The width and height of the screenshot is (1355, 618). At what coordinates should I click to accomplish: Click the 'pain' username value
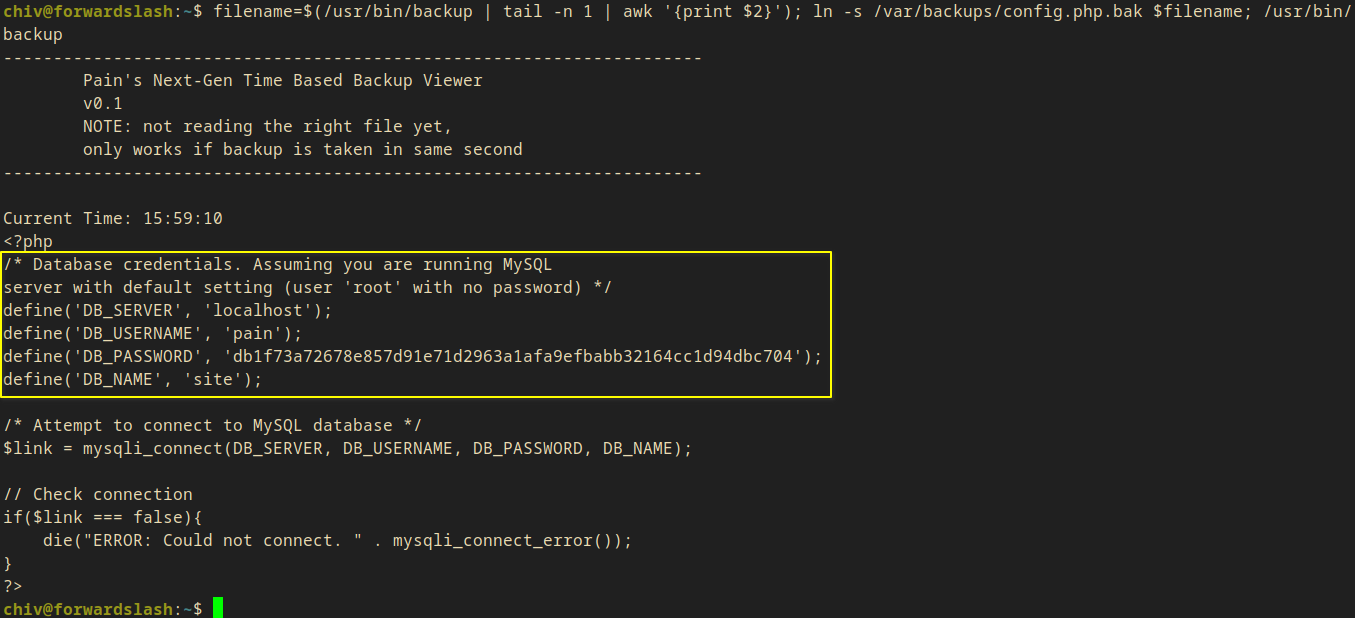pos(258,333)
